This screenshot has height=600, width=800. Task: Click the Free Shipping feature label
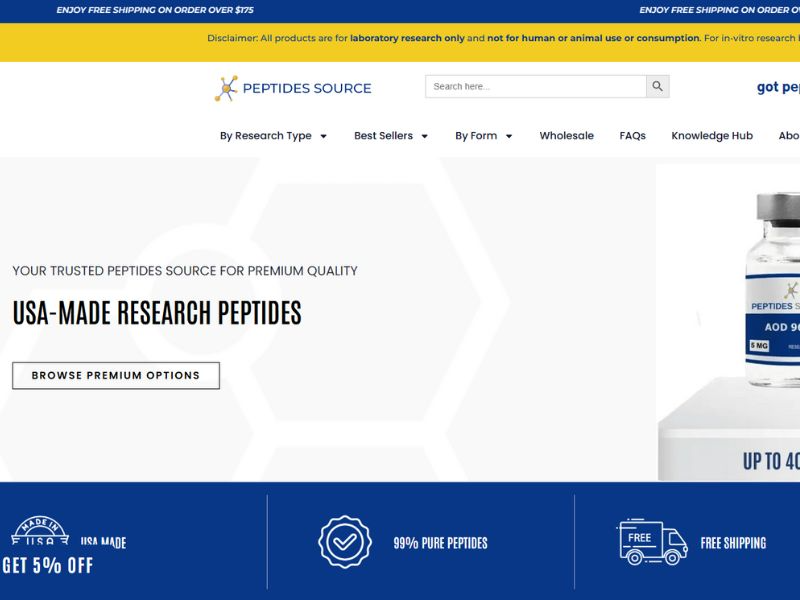click(x=733, y=543)
